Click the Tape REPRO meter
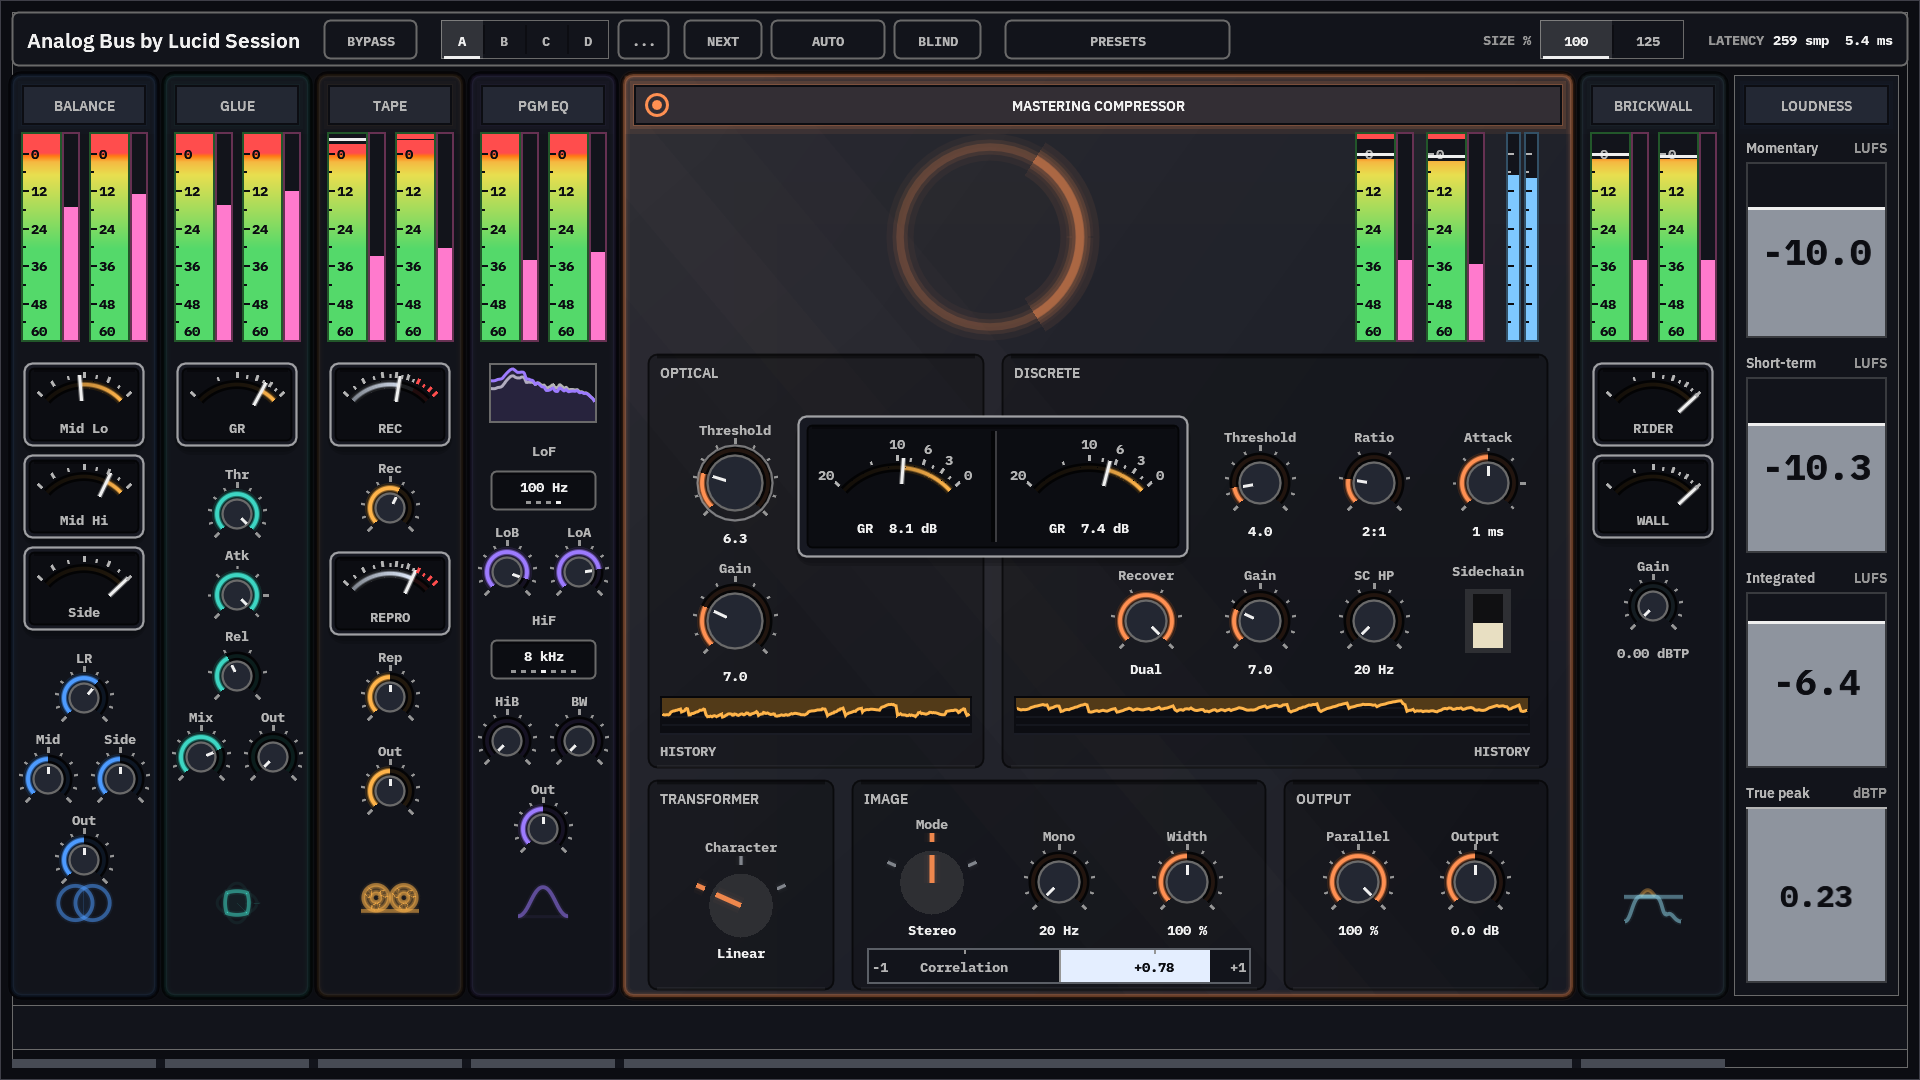The height and width of the screenshot is (1080, 1920). coord(390,593)
